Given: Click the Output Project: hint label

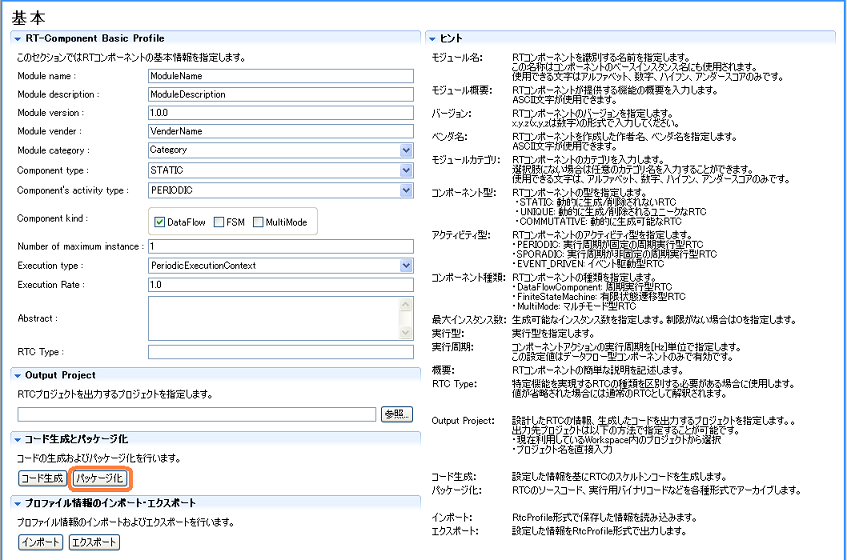Looking at the screenshot, I should click(463, 421).
